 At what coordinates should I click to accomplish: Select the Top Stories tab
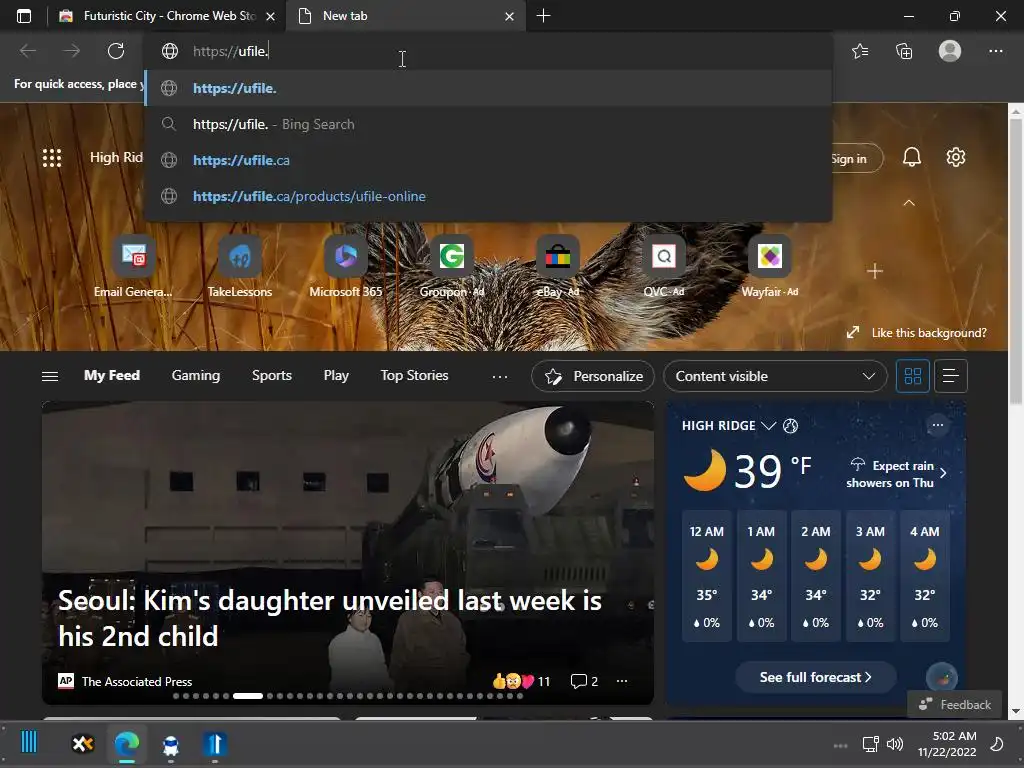click(414, 376)
